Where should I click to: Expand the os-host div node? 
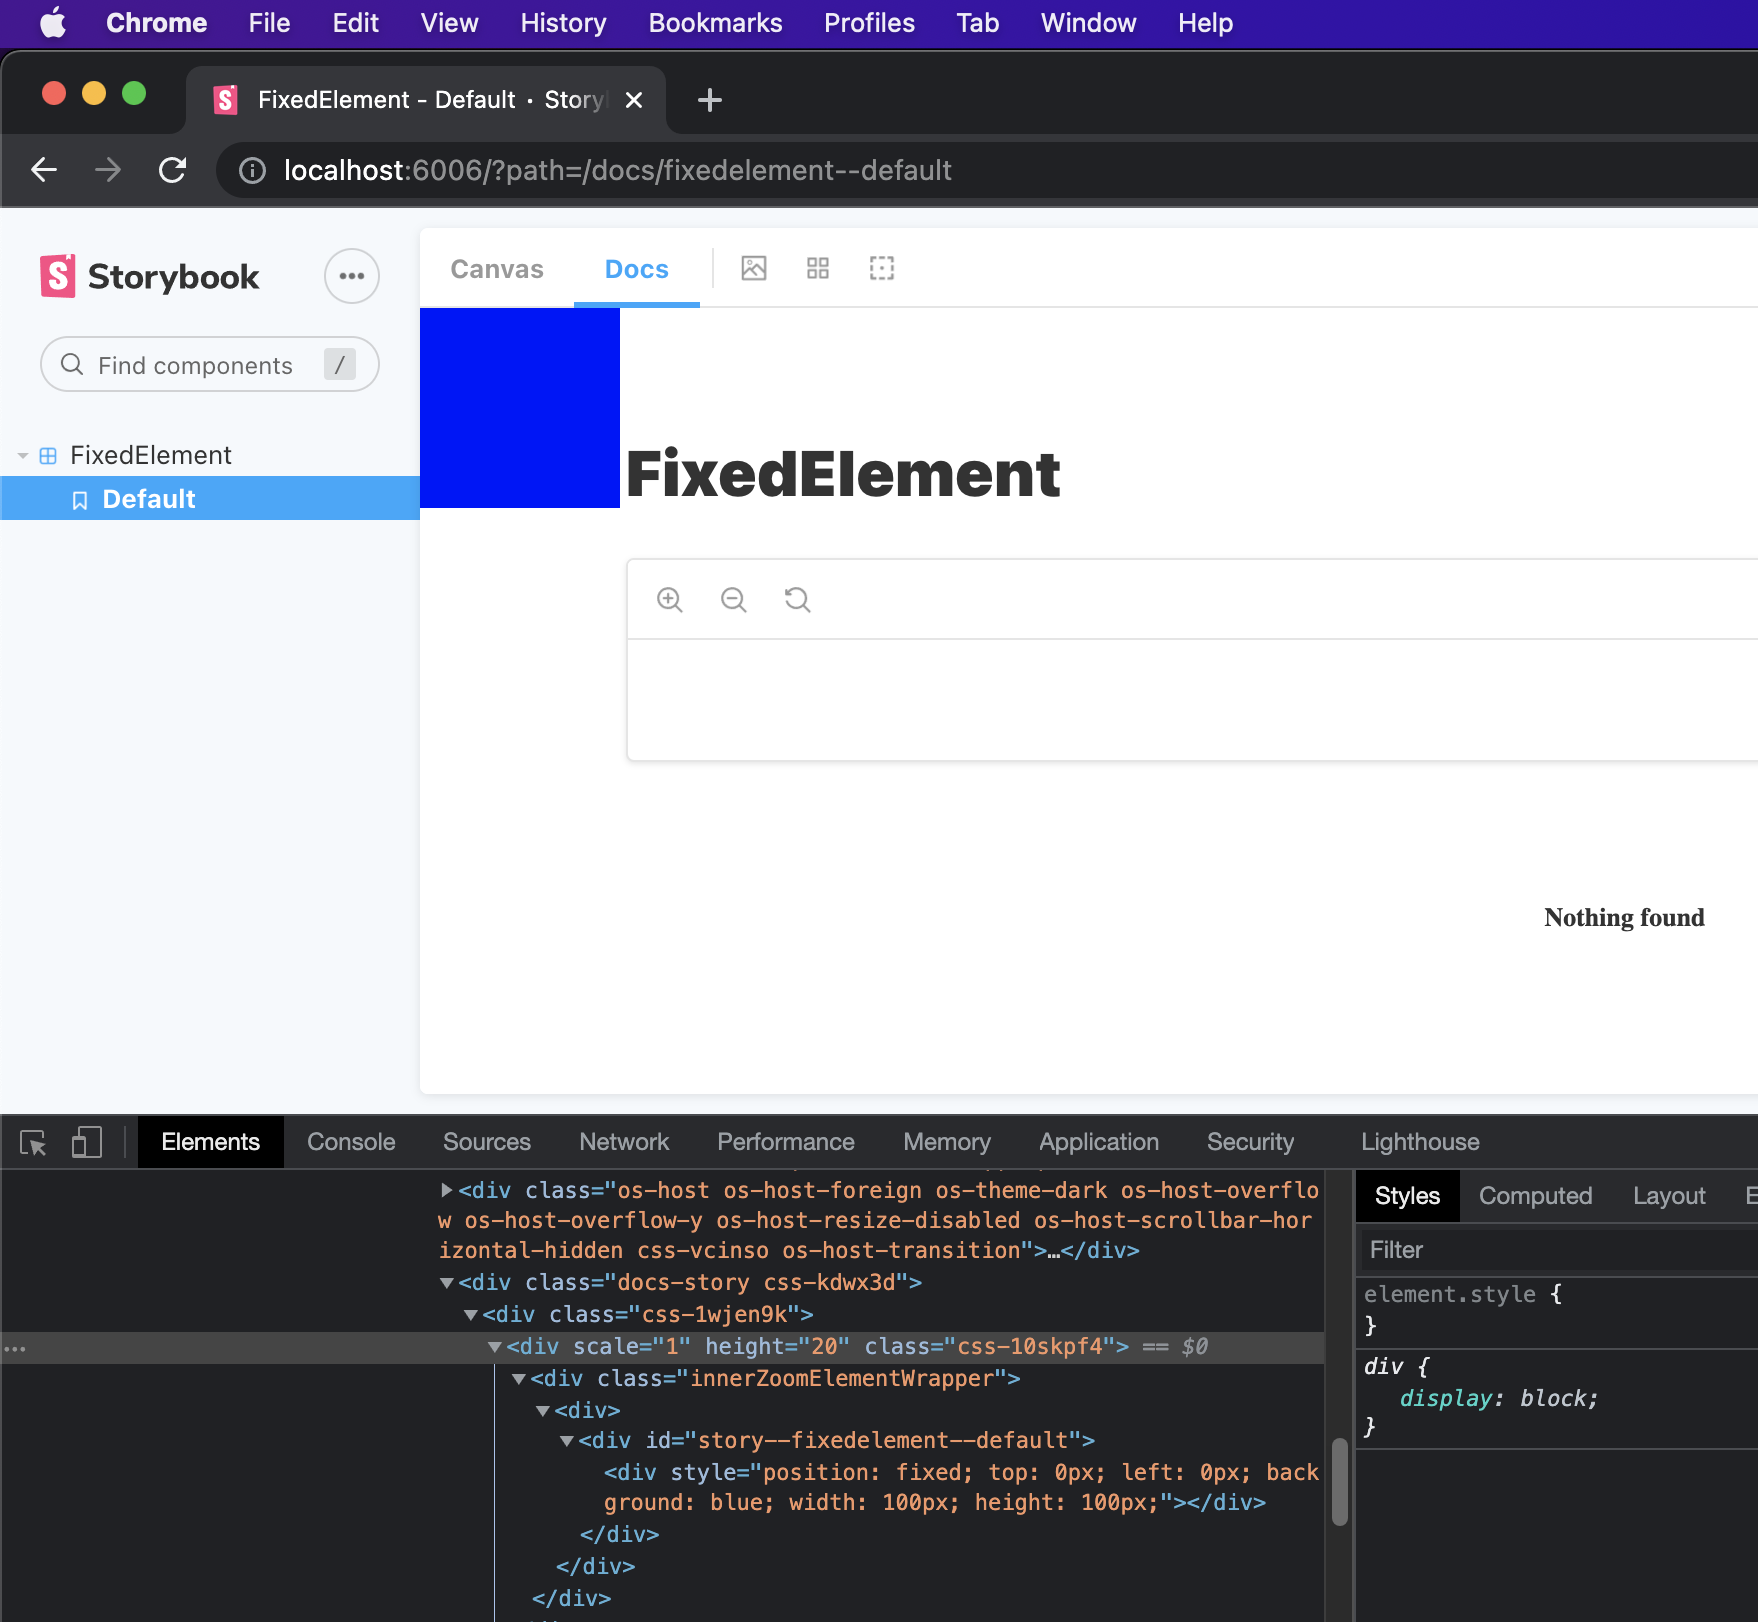pyautogui.click(x=447, y=1190)
